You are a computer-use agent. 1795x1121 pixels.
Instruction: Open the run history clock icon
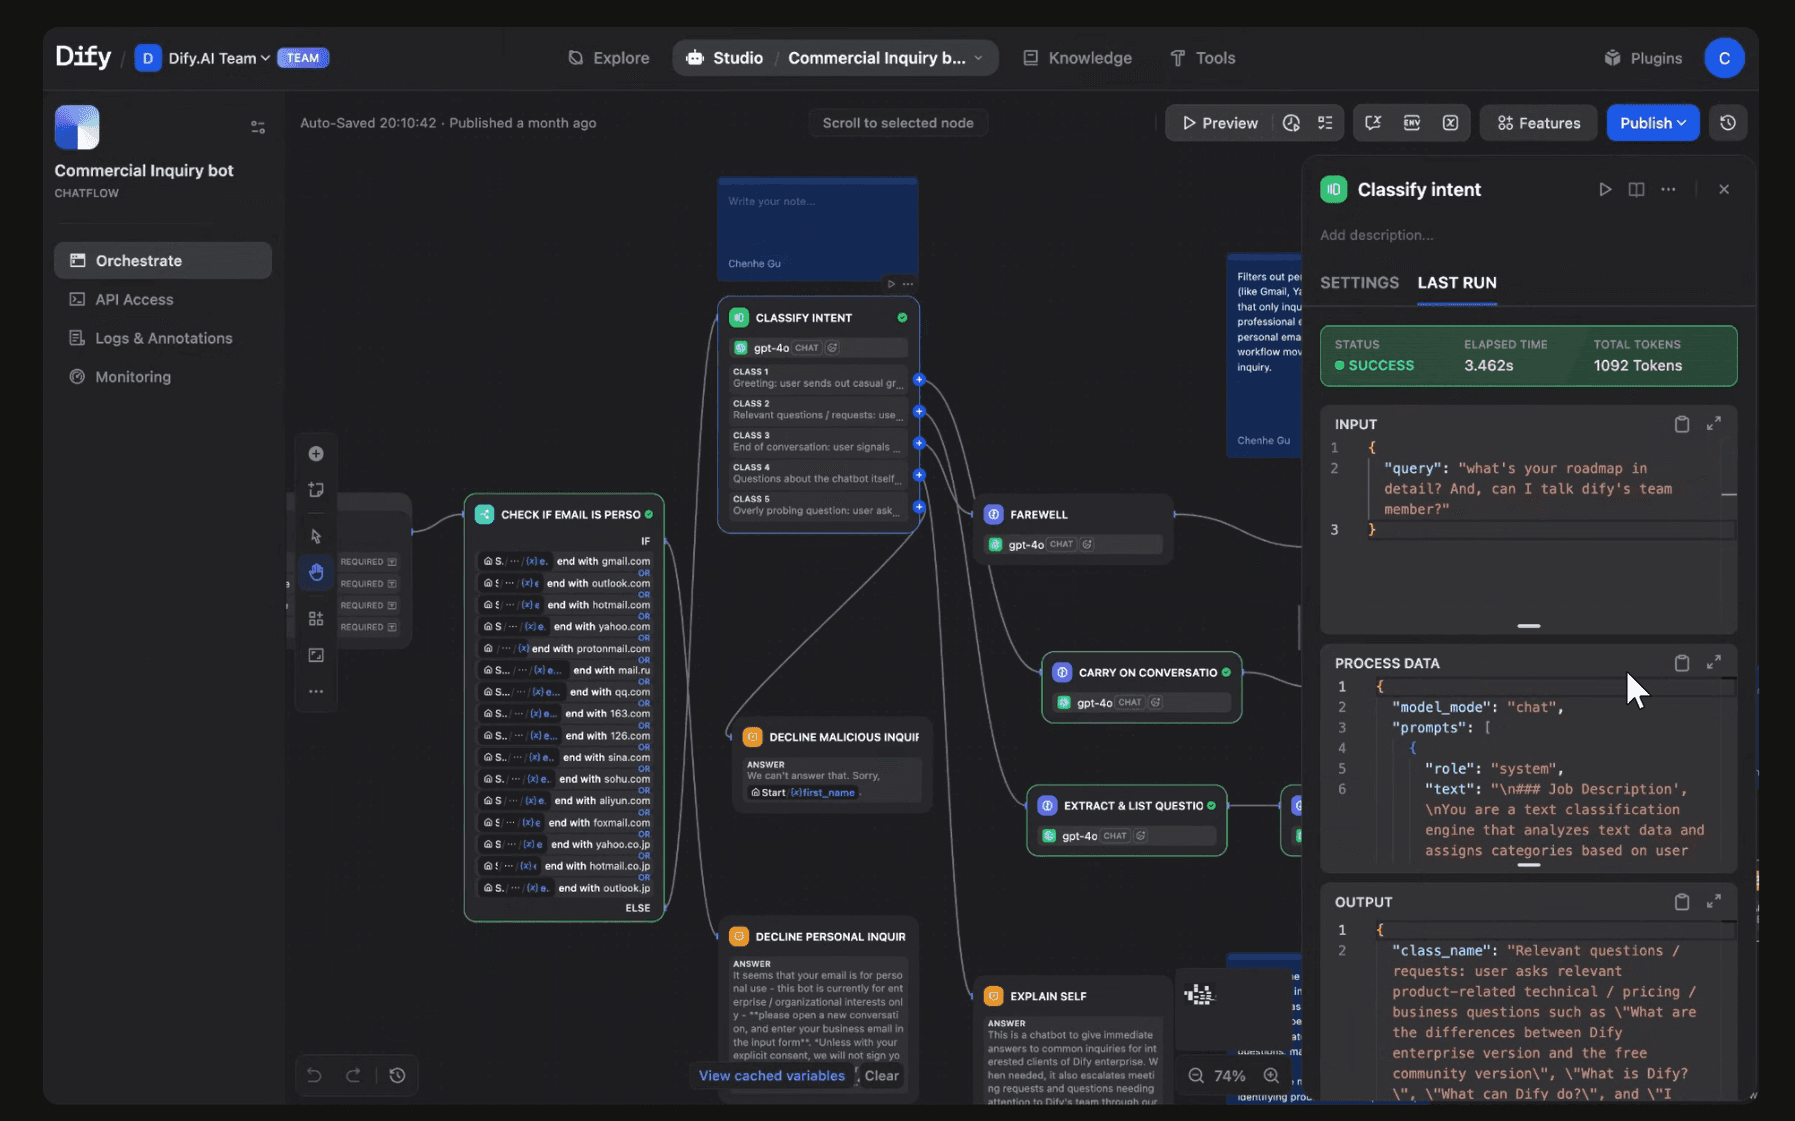click(1291, 123)
